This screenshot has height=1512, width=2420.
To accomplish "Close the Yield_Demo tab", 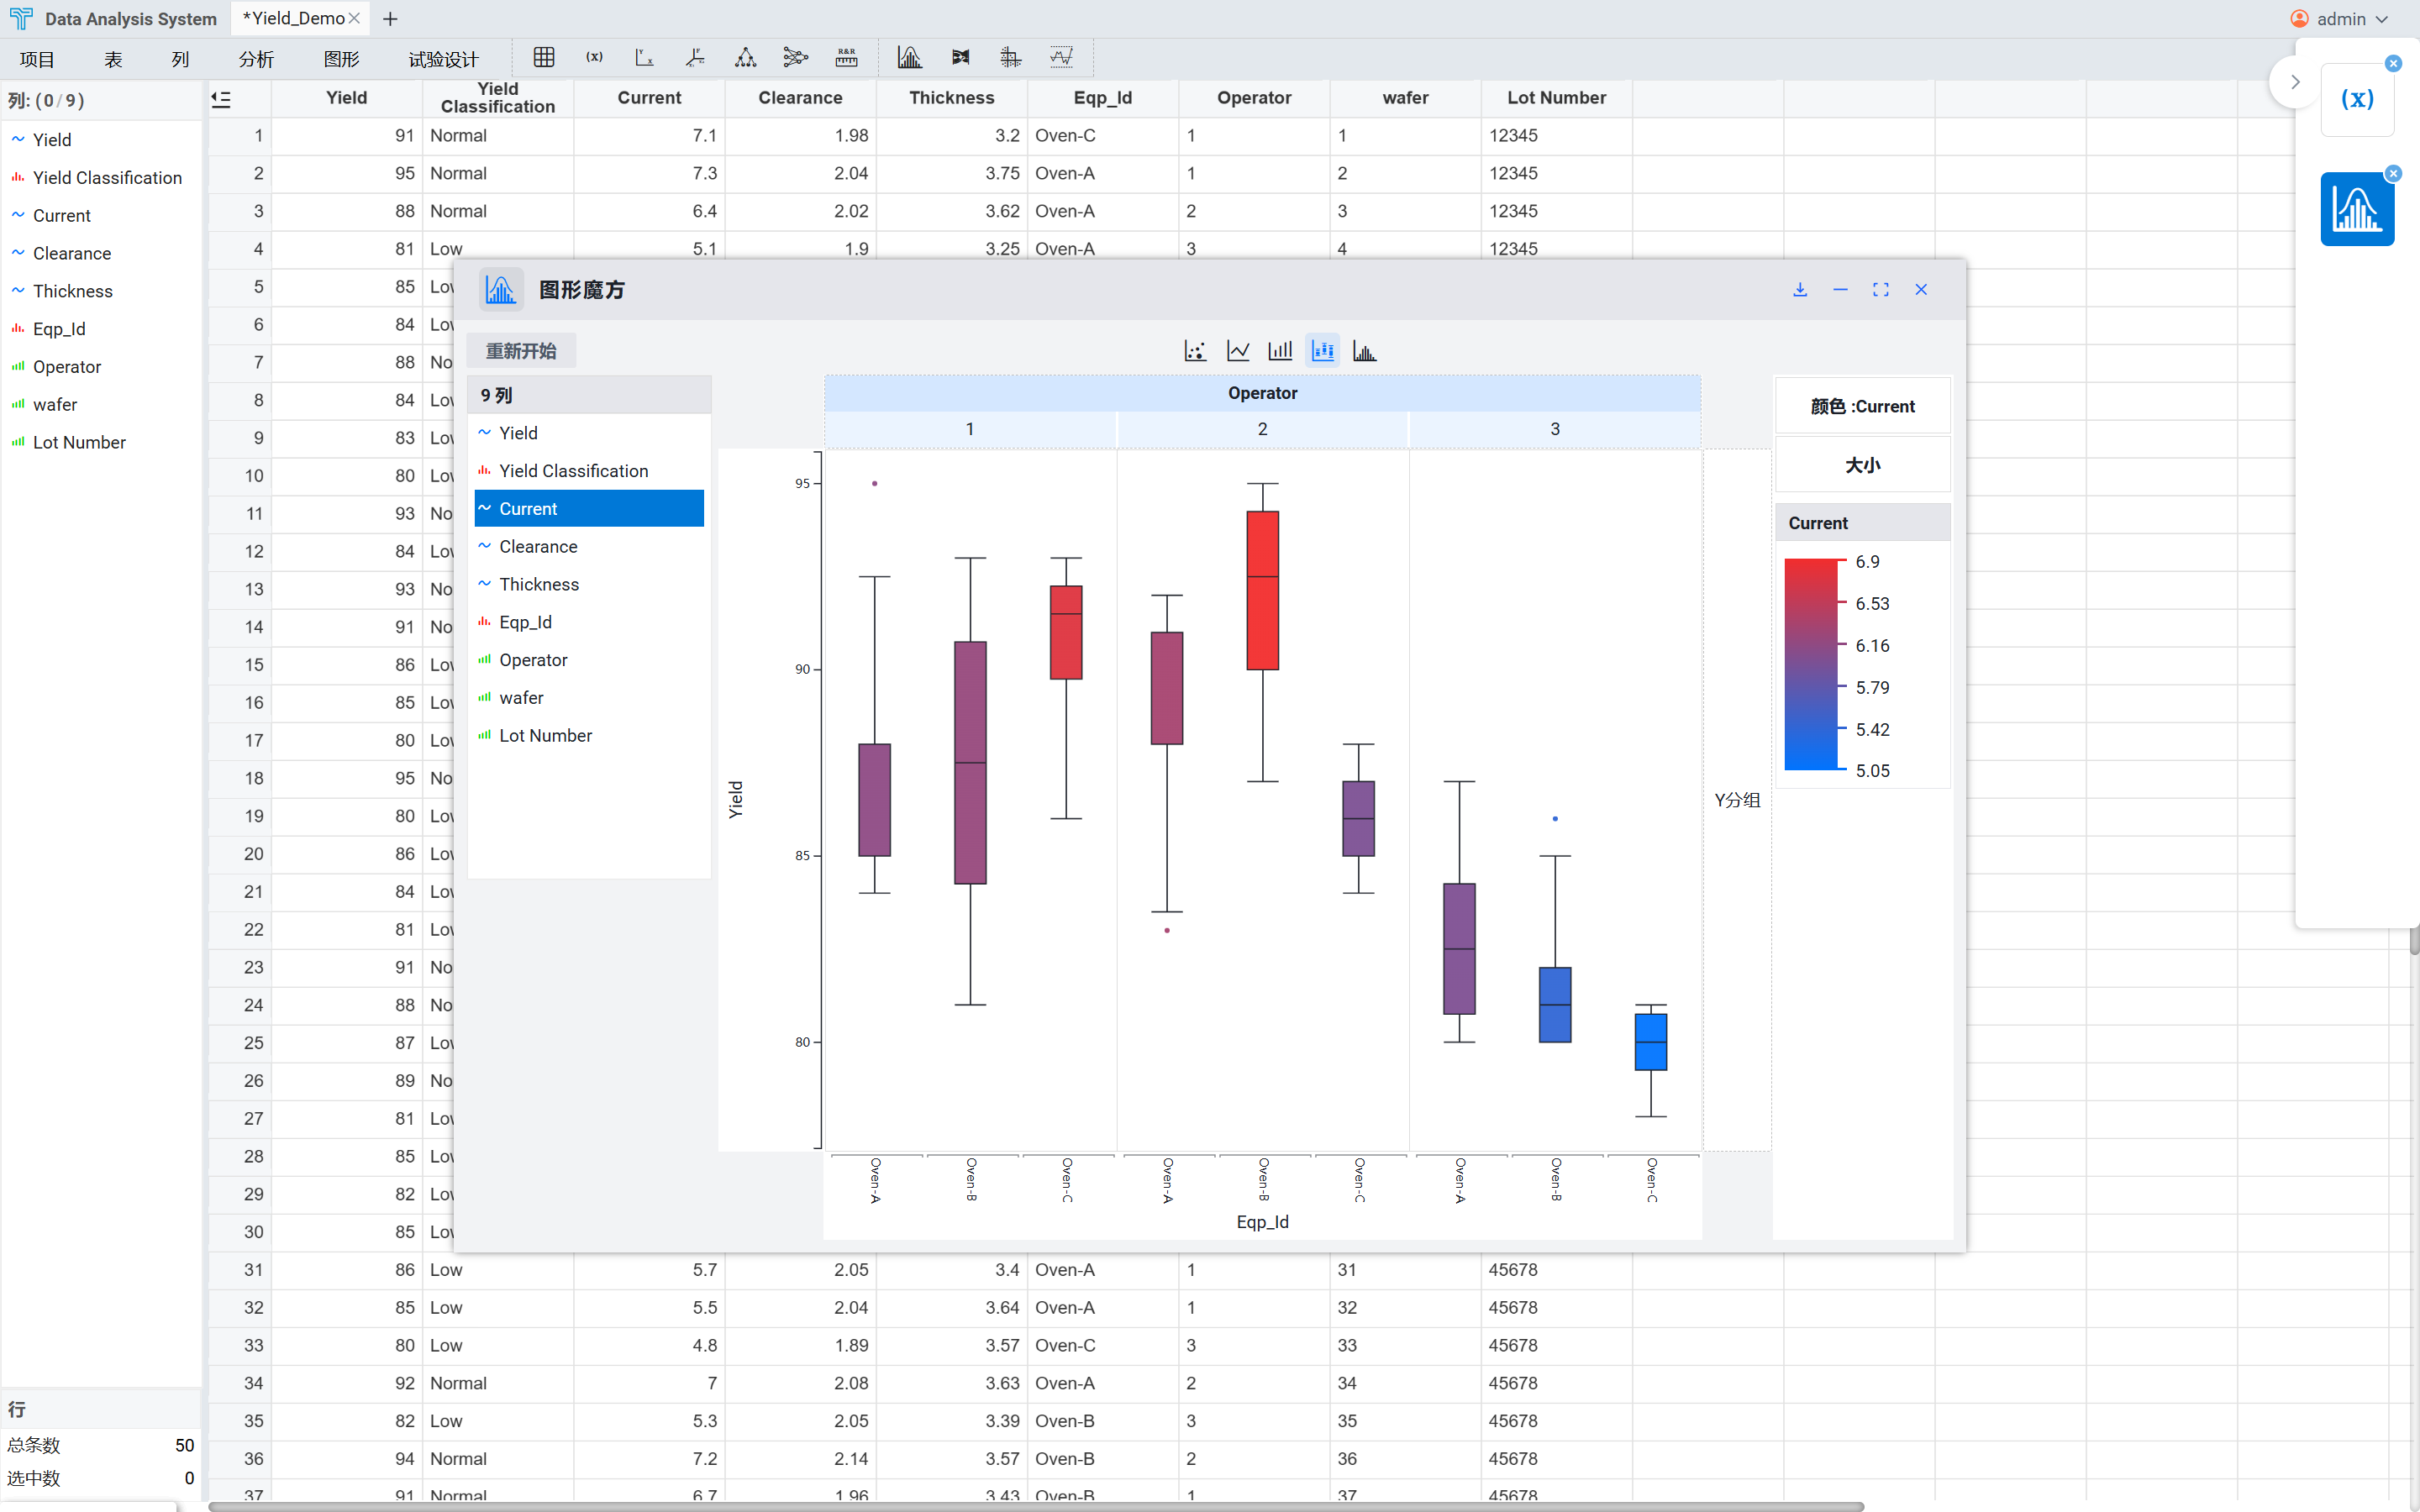I will coord(354,19).
